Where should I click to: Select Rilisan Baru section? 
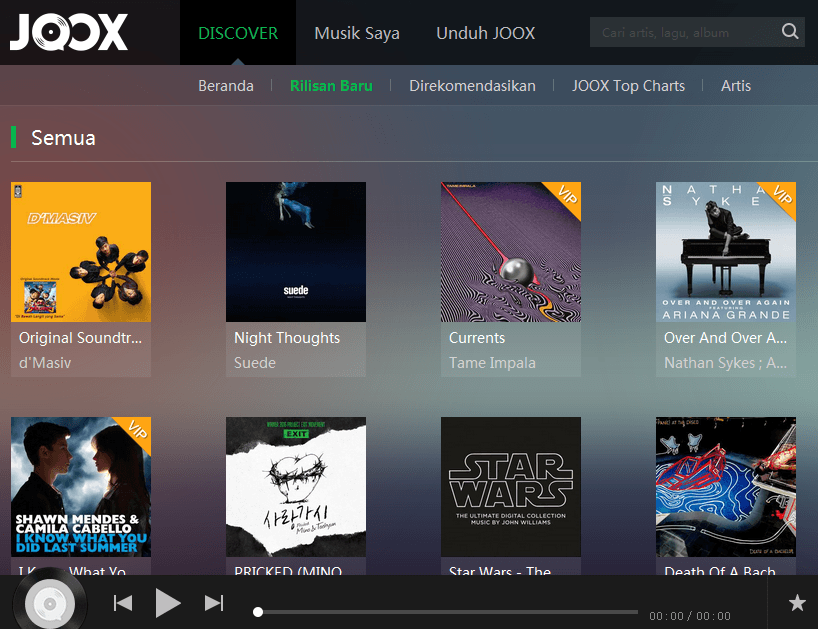point(331,86)
